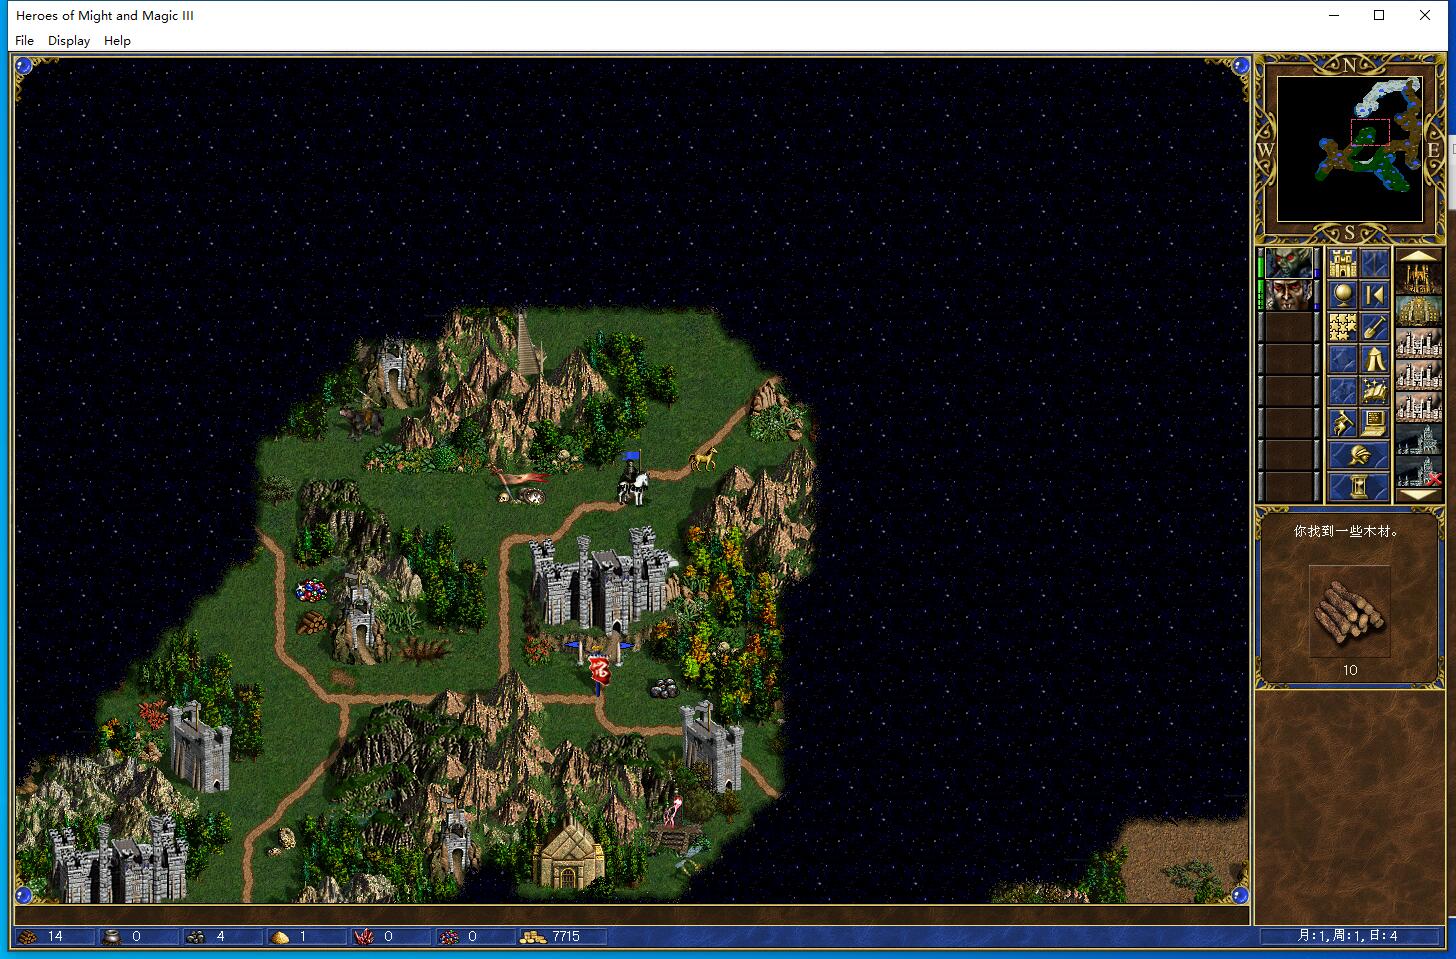The width and height of the screenshot is (1456, 959).
Task: Click the wood pile icon in the info panel
Action: [x=1350, y=610]
